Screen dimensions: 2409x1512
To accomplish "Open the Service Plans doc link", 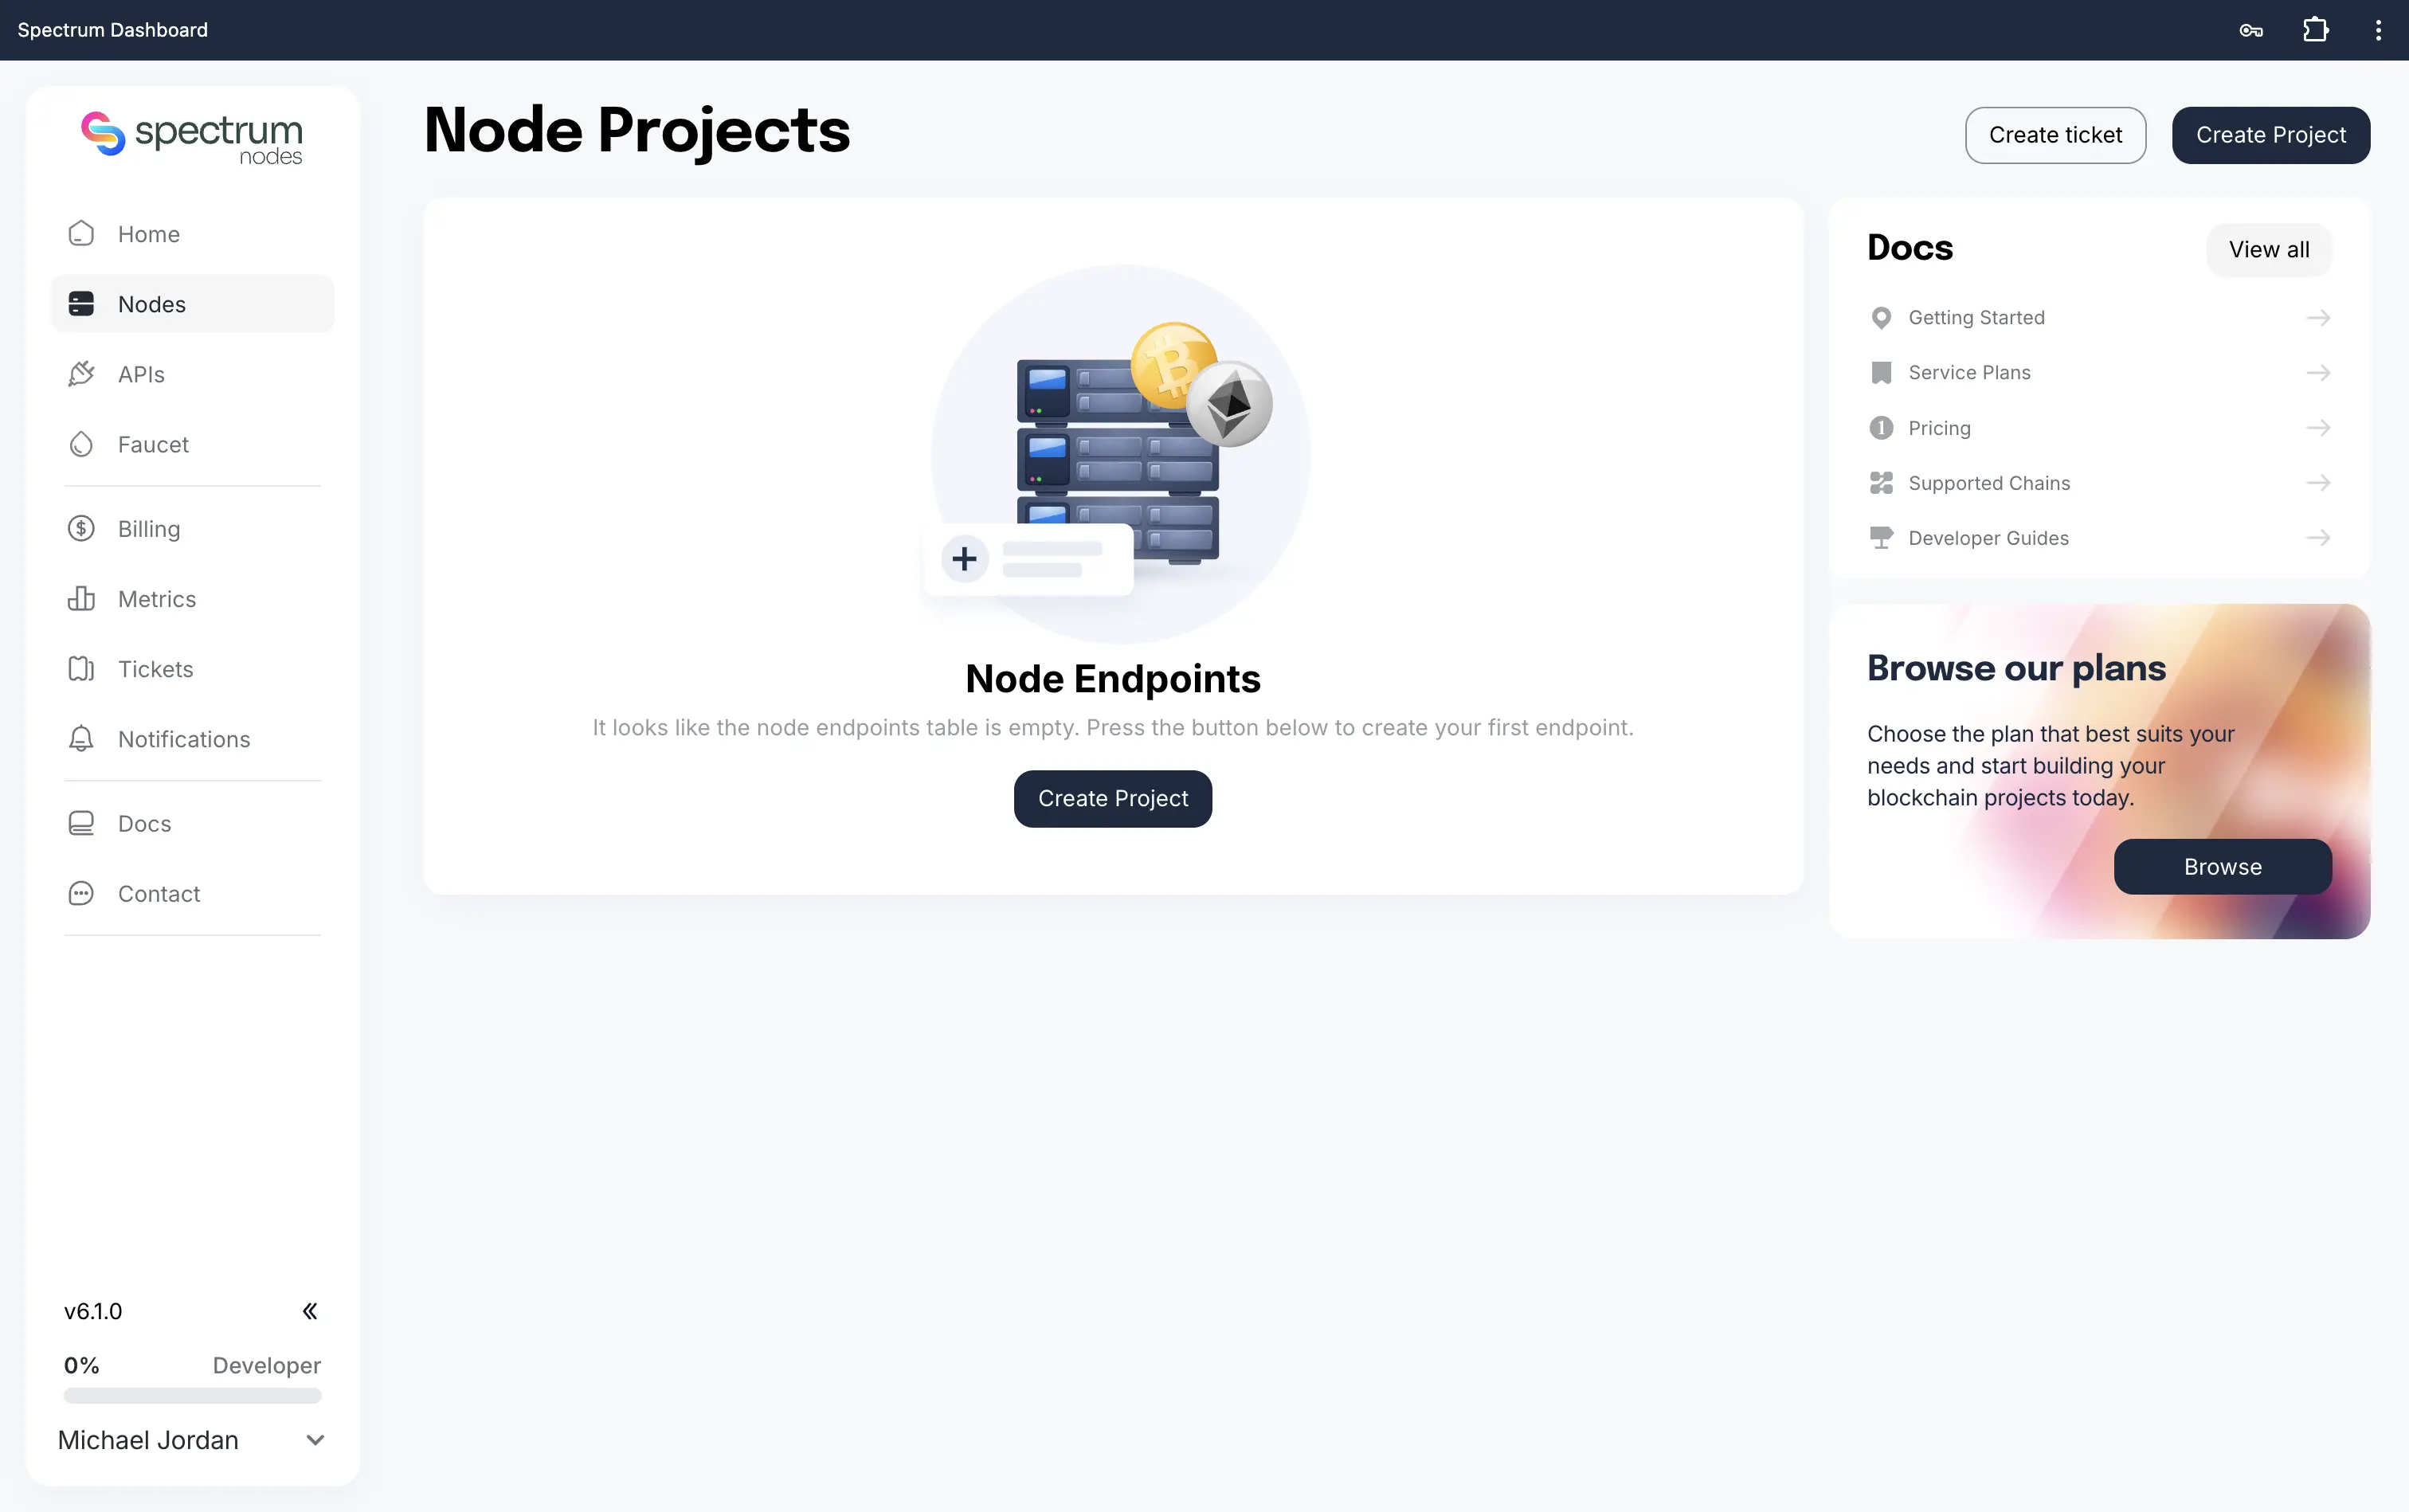I will [x=2099, y=372].
